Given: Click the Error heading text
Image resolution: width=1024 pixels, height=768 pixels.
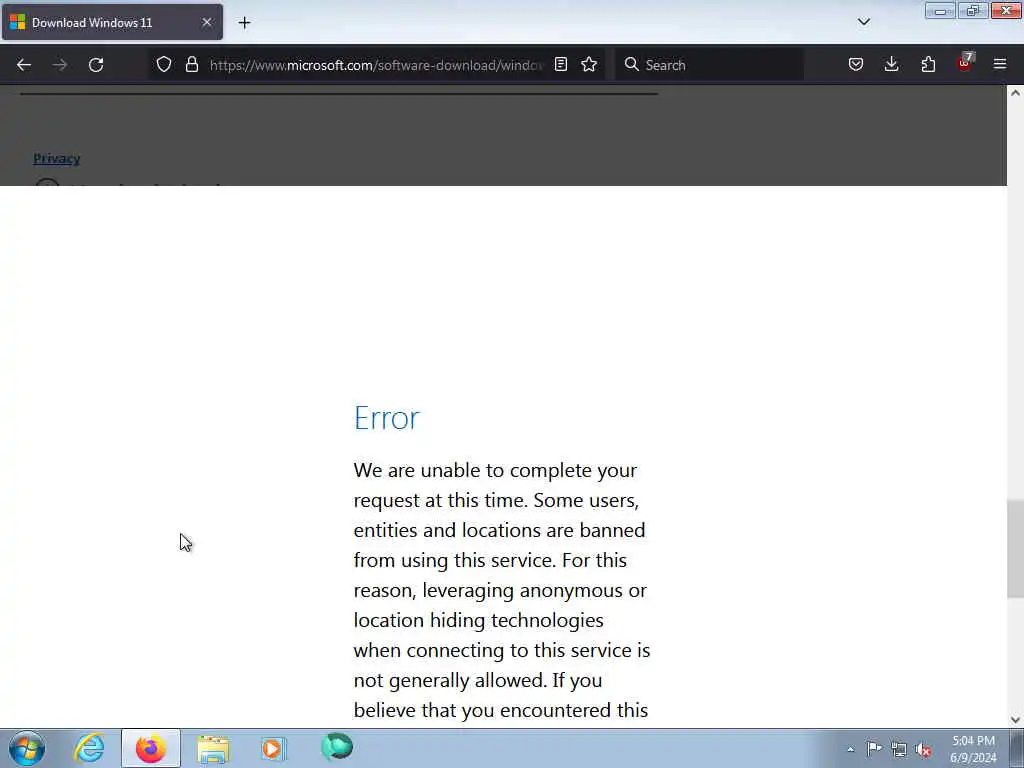Looking at the screenshot, I should tap(387, 418).
